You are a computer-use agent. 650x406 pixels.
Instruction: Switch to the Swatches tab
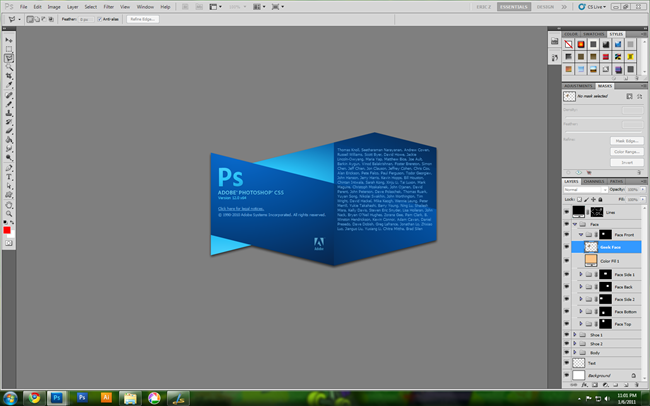(594, 34)
